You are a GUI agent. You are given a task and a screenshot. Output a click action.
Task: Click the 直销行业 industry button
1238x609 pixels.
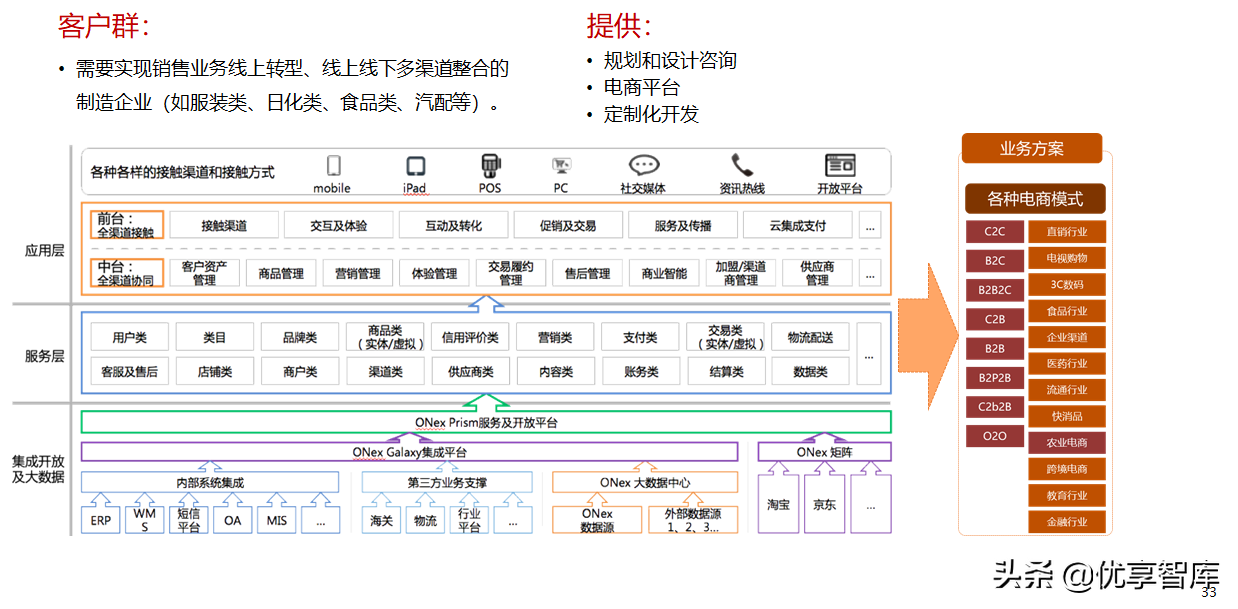pyautogui.click(x=1067, y=232)
